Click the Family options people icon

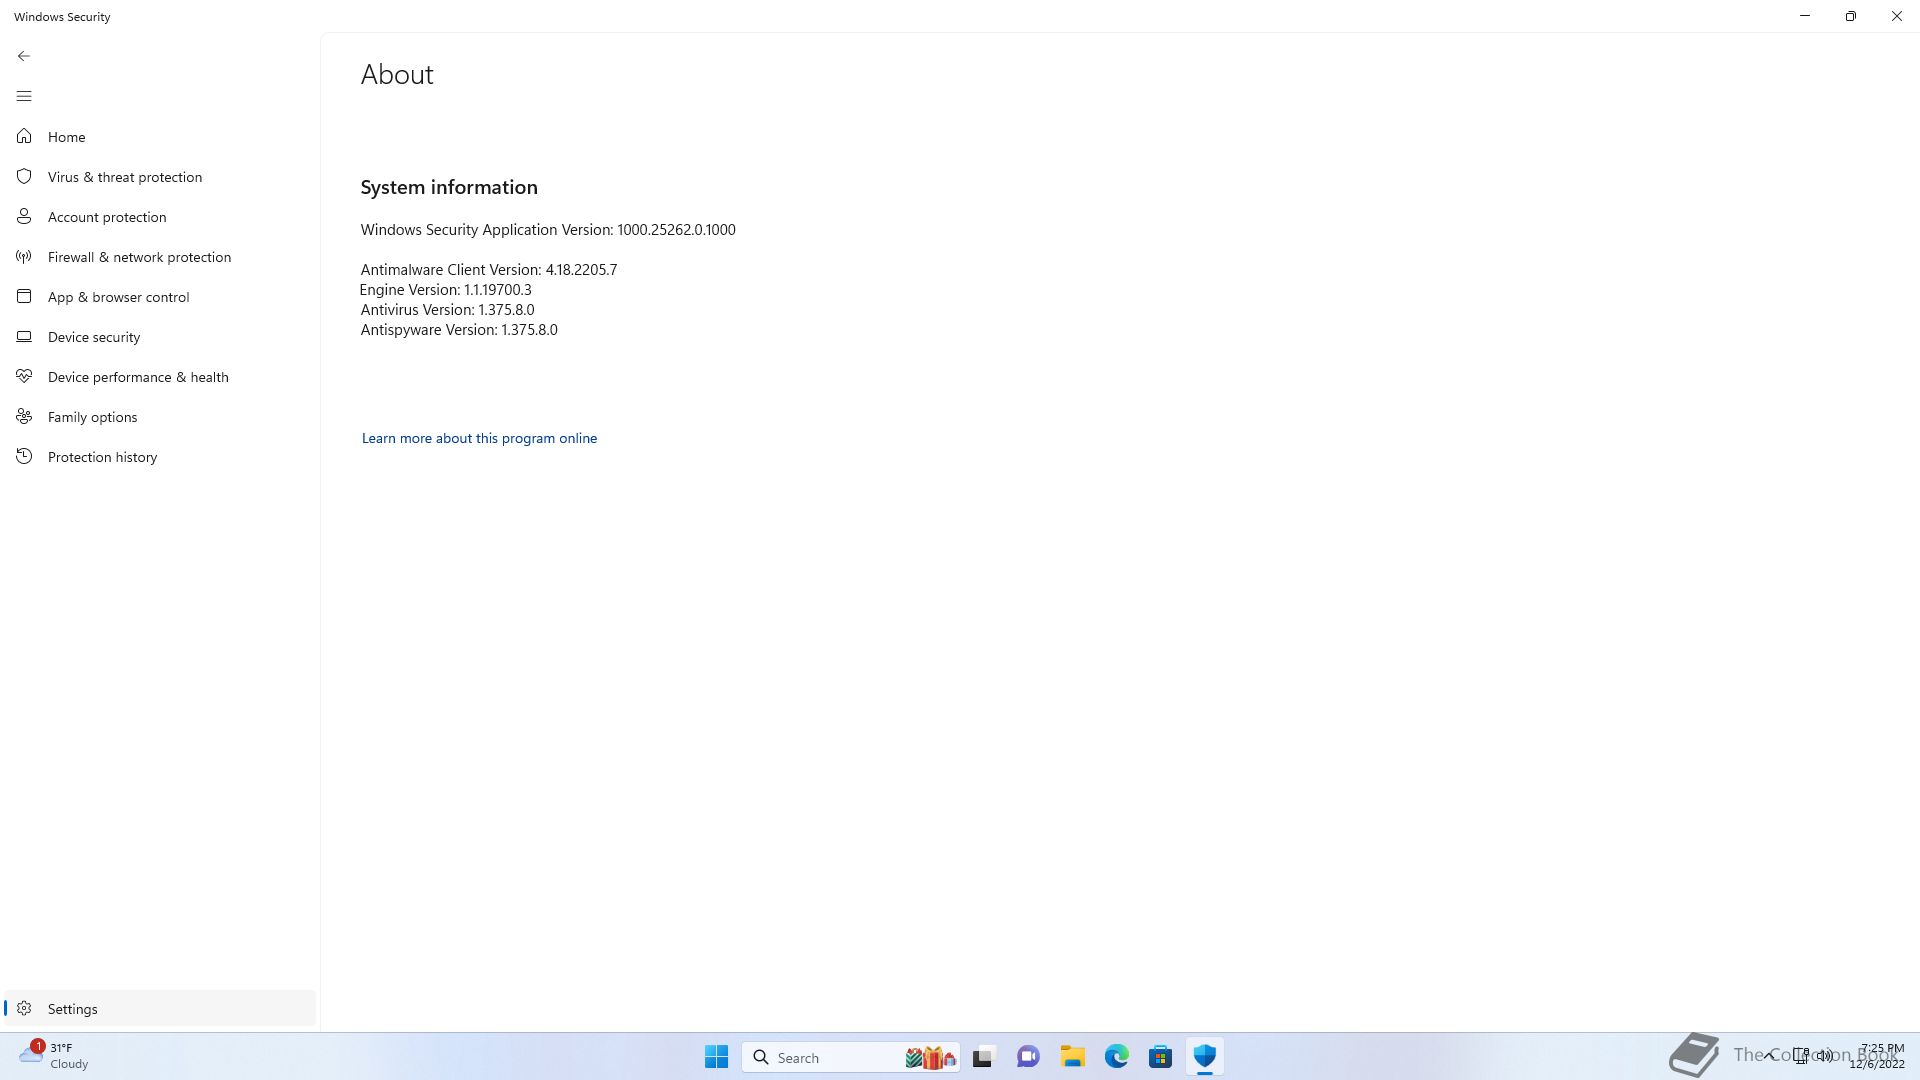pyautogui.click(x=24, y=416)
